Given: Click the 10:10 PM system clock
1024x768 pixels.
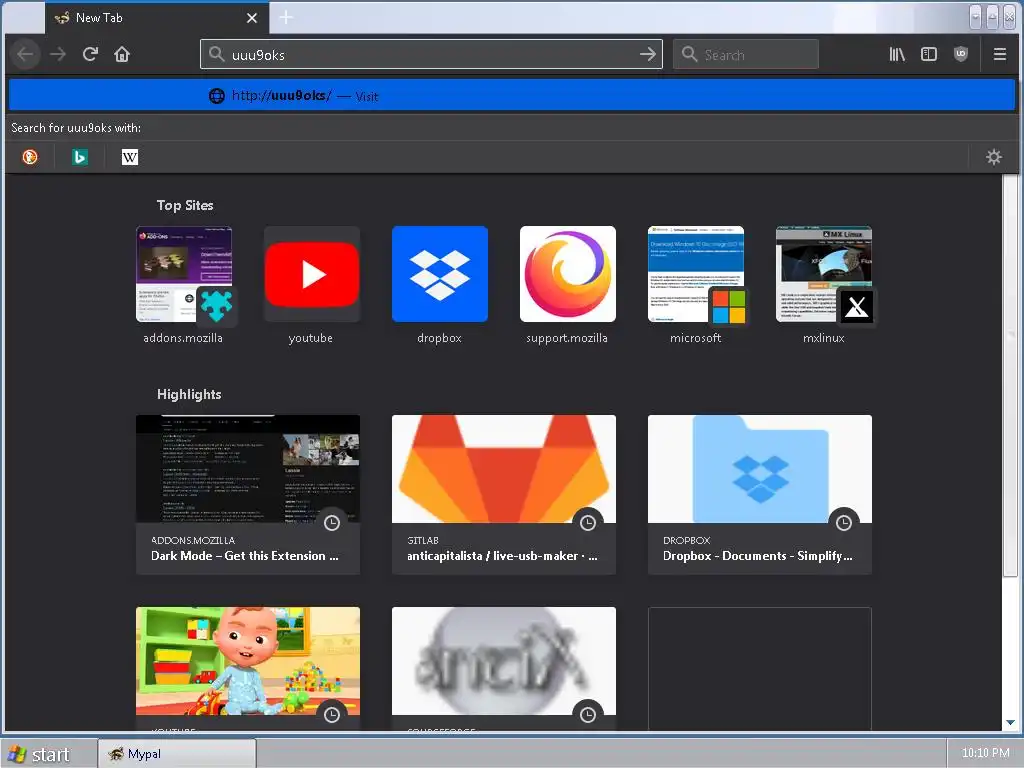Looking at the screenshot, I should click(x=985, y=753).
